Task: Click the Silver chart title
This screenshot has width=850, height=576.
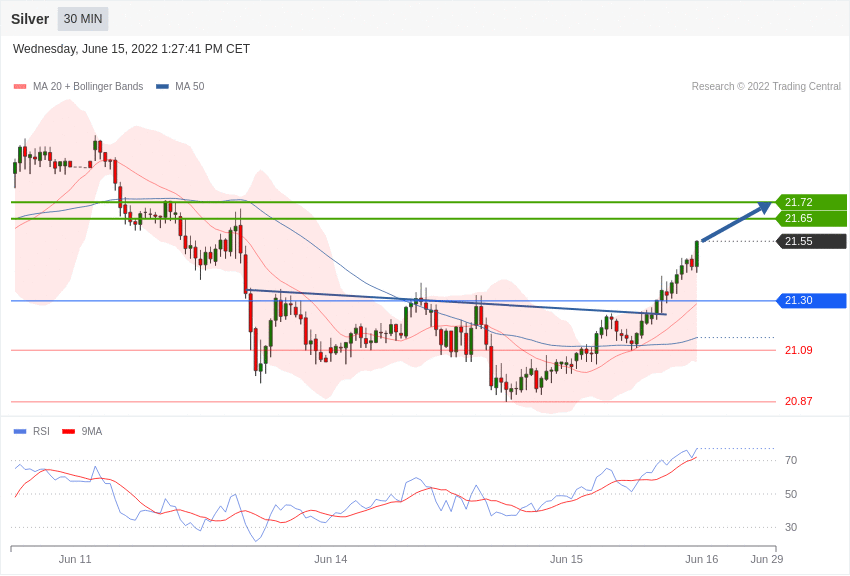Action: coord(30,19)
